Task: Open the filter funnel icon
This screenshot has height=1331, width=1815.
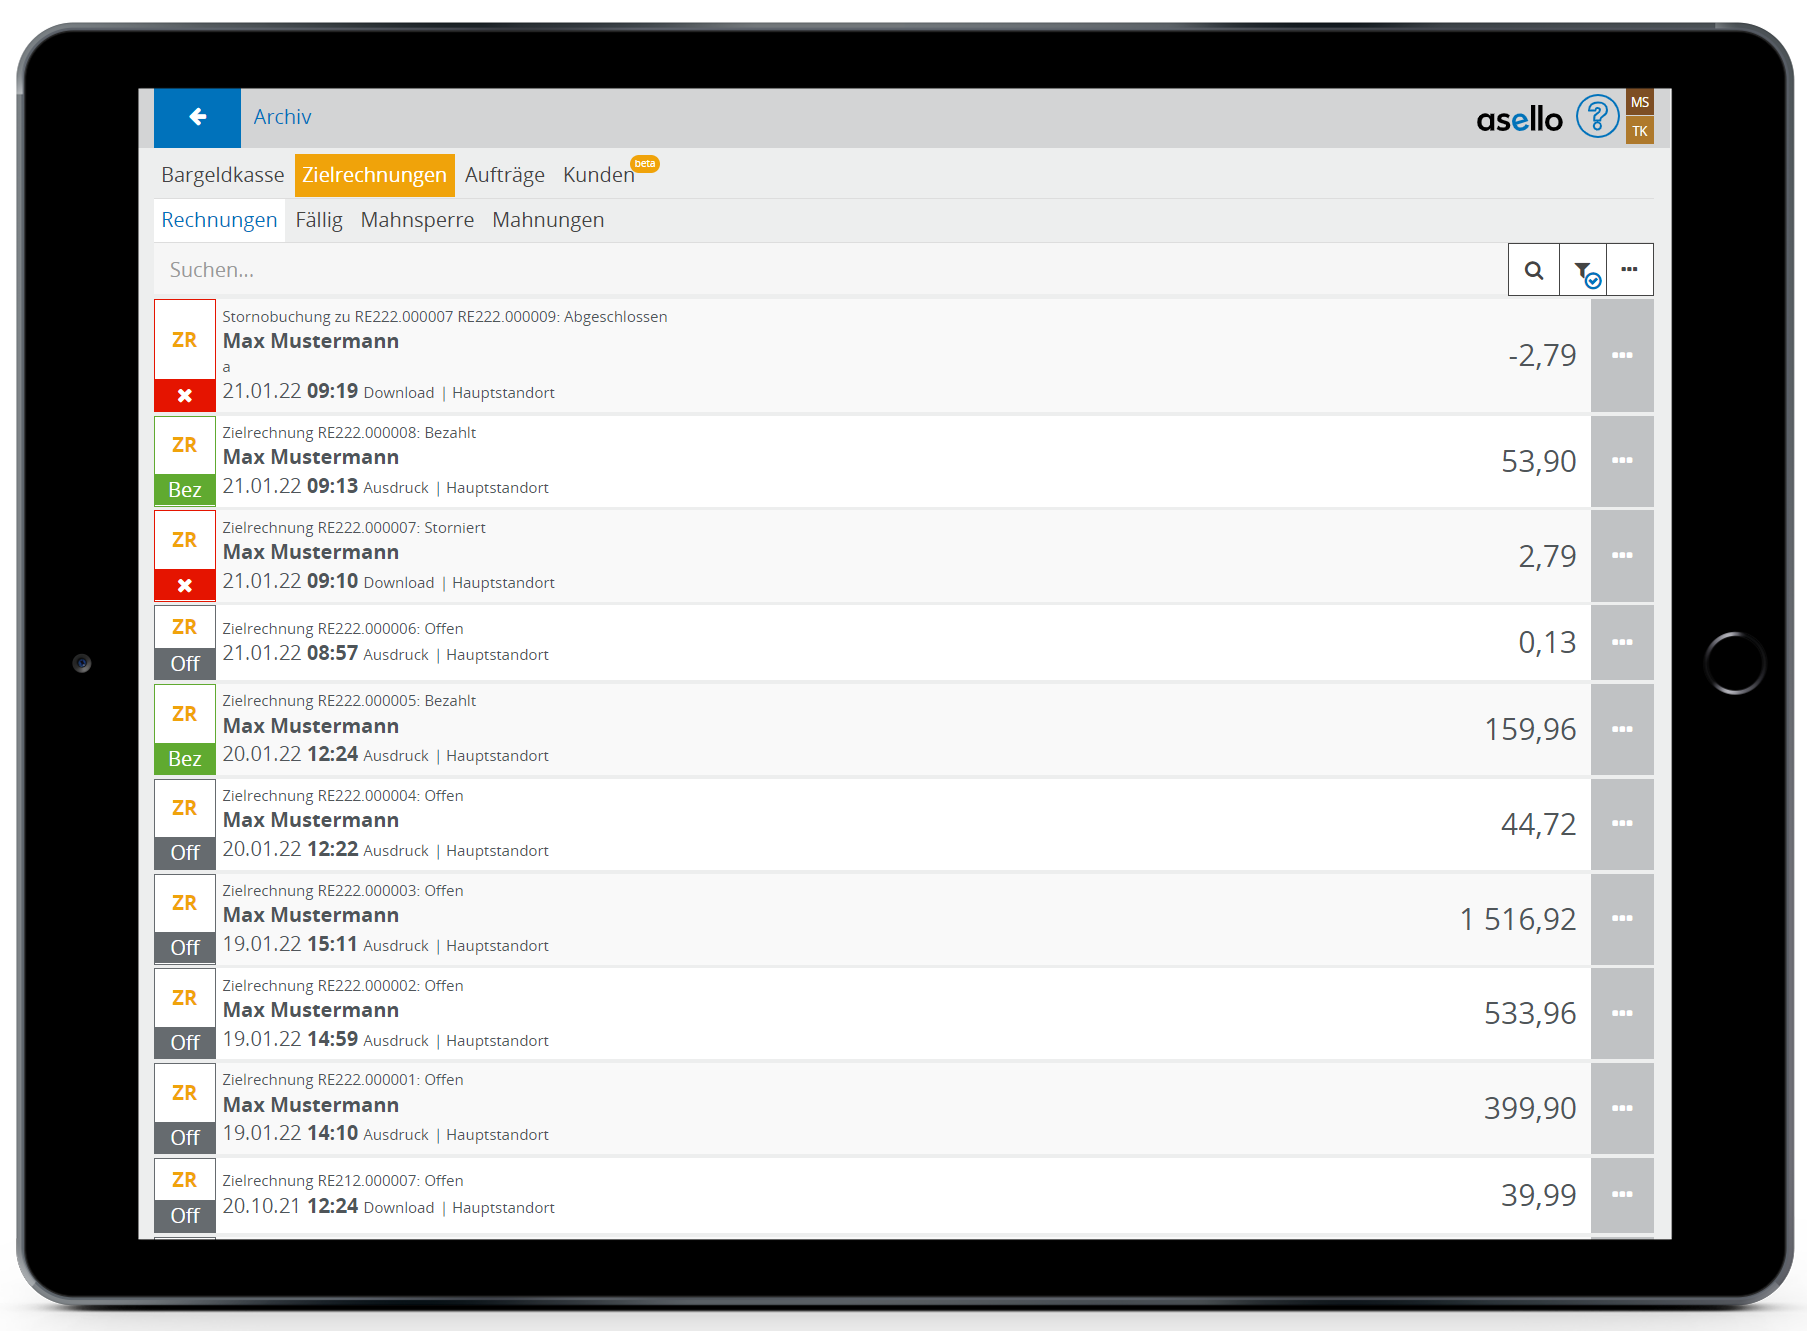Action: (x=1584, y=270)
